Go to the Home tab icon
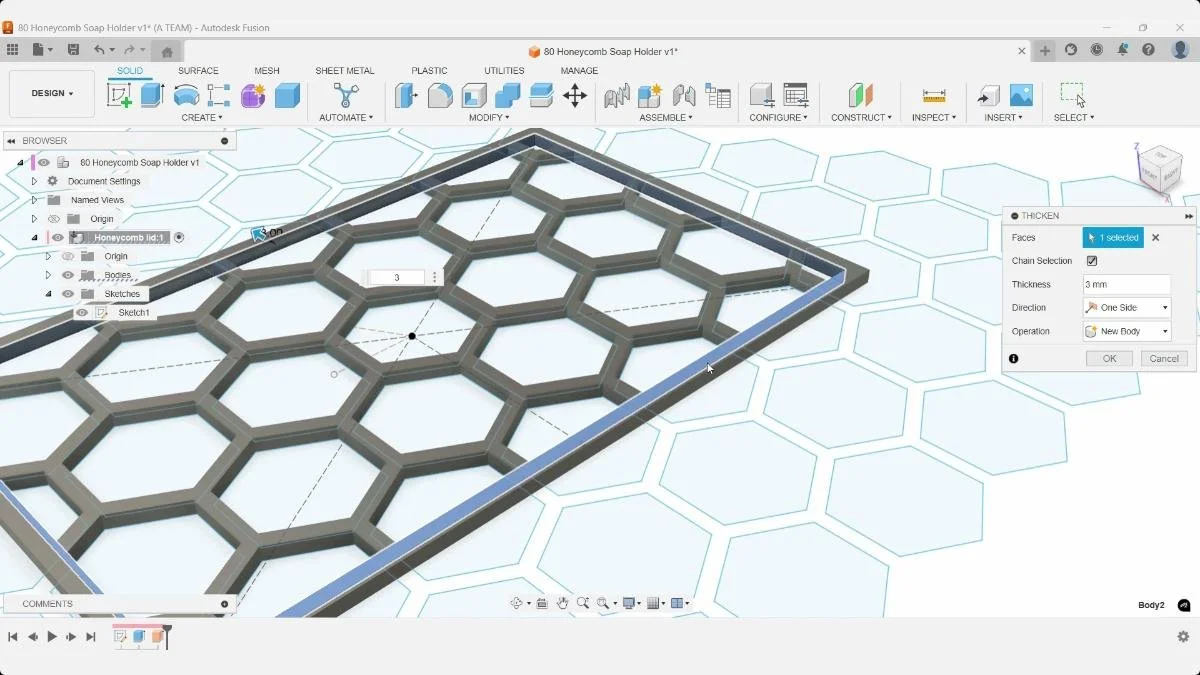 pyautogui.click(x=167, y=52)
